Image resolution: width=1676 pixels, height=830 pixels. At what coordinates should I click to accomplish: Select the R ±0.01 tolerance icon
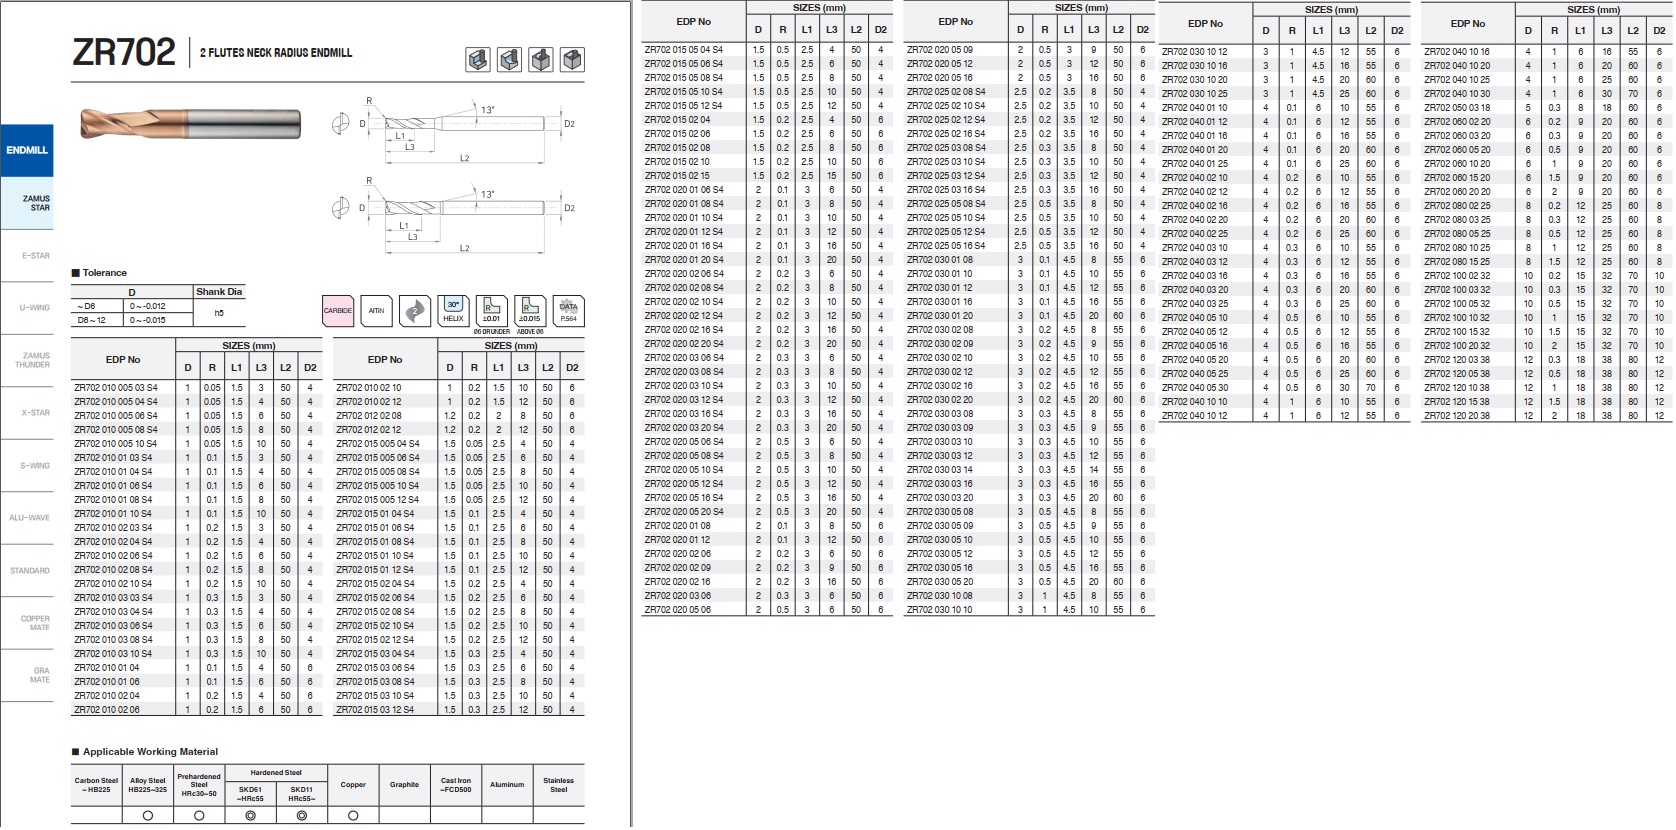pos(491,311)
